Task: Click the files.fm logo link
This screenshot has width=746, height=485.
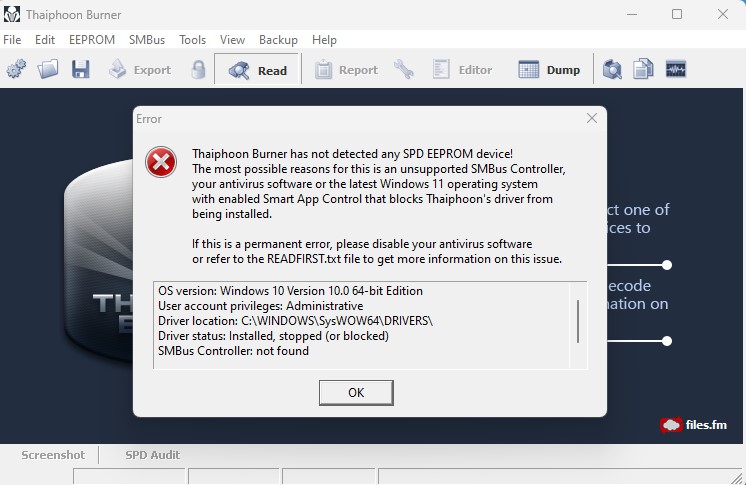Action: click(x=694, y=425)
